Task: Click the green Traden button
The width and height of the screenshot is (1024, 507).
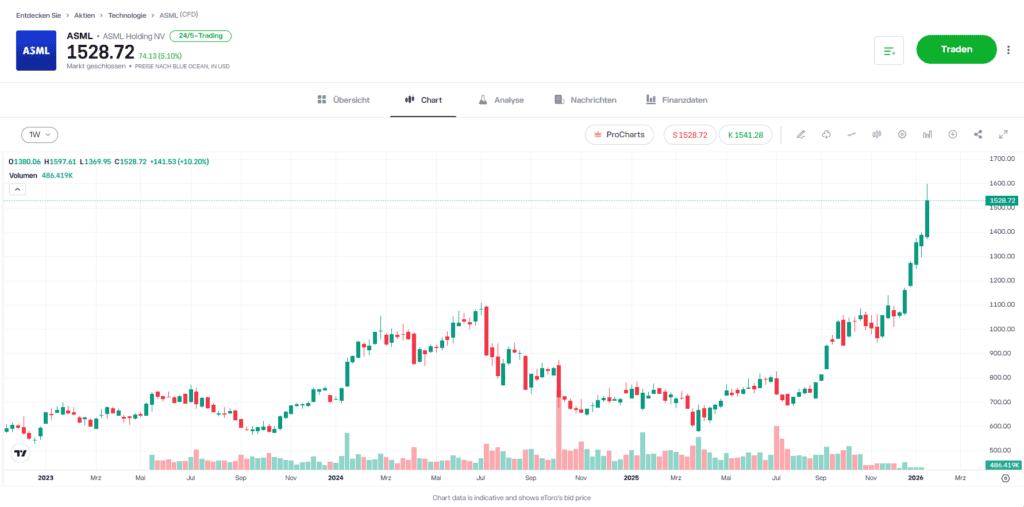Action: tap(956, 49)
